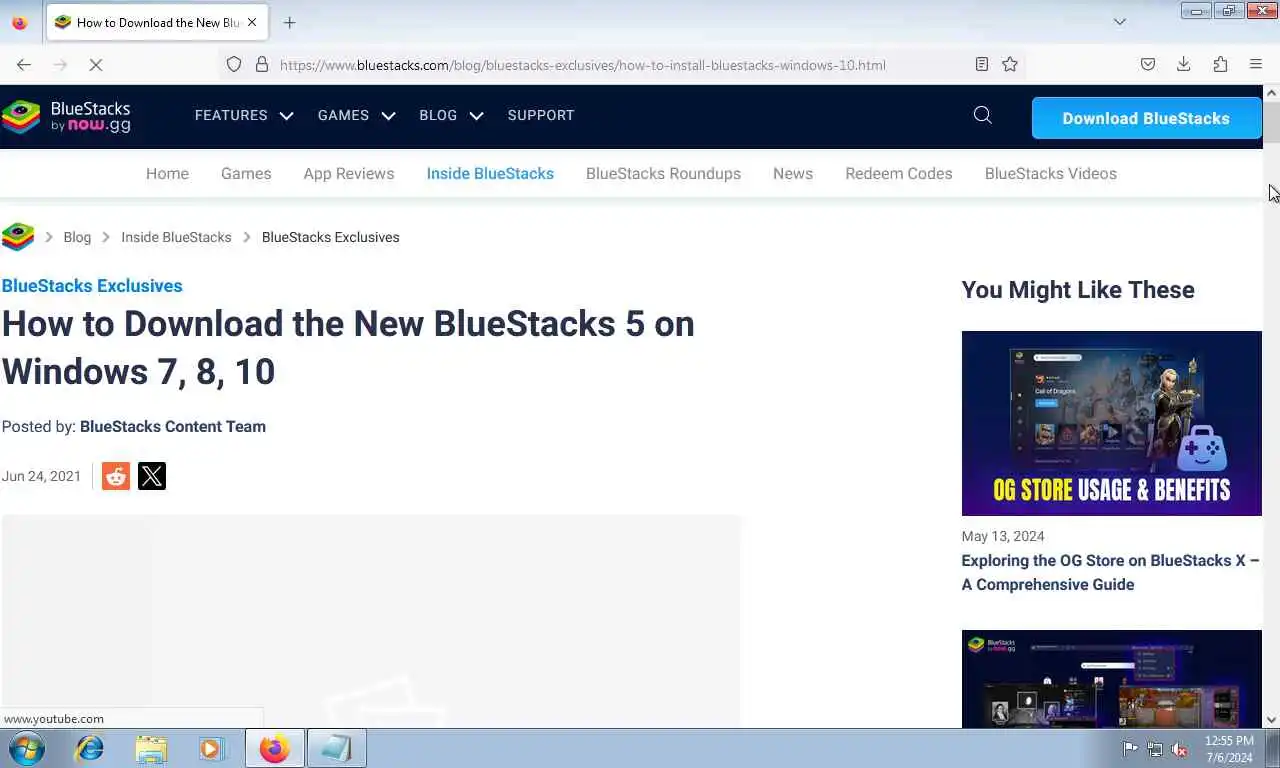Open the tracking protection shield icon
This screenshot has width=1280, height=768.
tap(234, 64)
